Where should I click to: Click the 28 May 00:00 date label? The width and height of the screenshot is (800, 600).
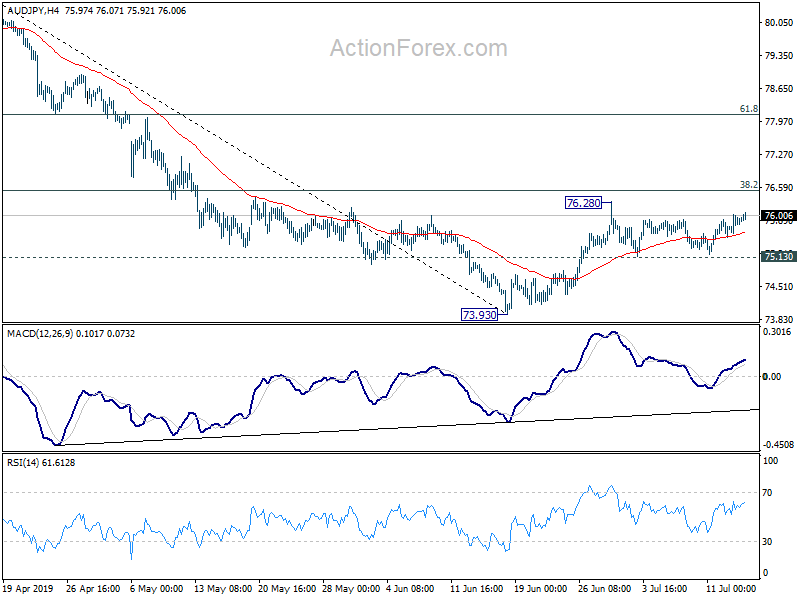pyautogui.click(x=351, y=589)
